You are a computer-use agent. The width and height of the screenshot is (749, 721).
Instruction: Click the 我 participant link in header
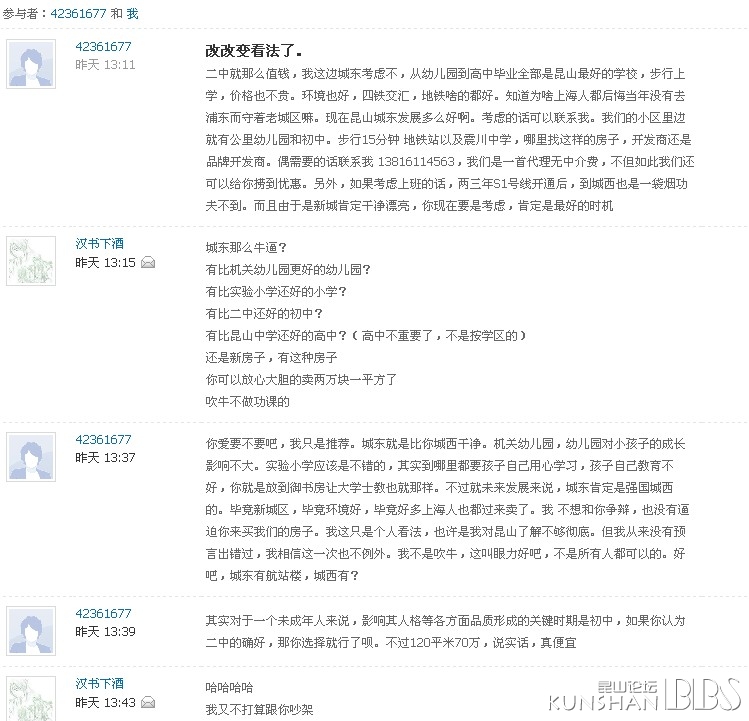pos(132,13)
